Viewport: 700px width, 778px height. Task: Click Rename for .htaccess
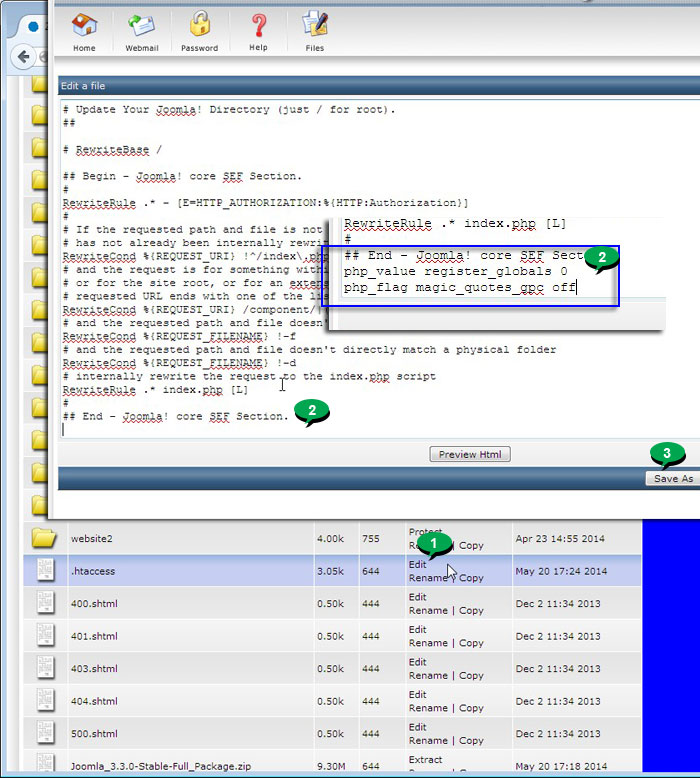(x=428, y=578)
